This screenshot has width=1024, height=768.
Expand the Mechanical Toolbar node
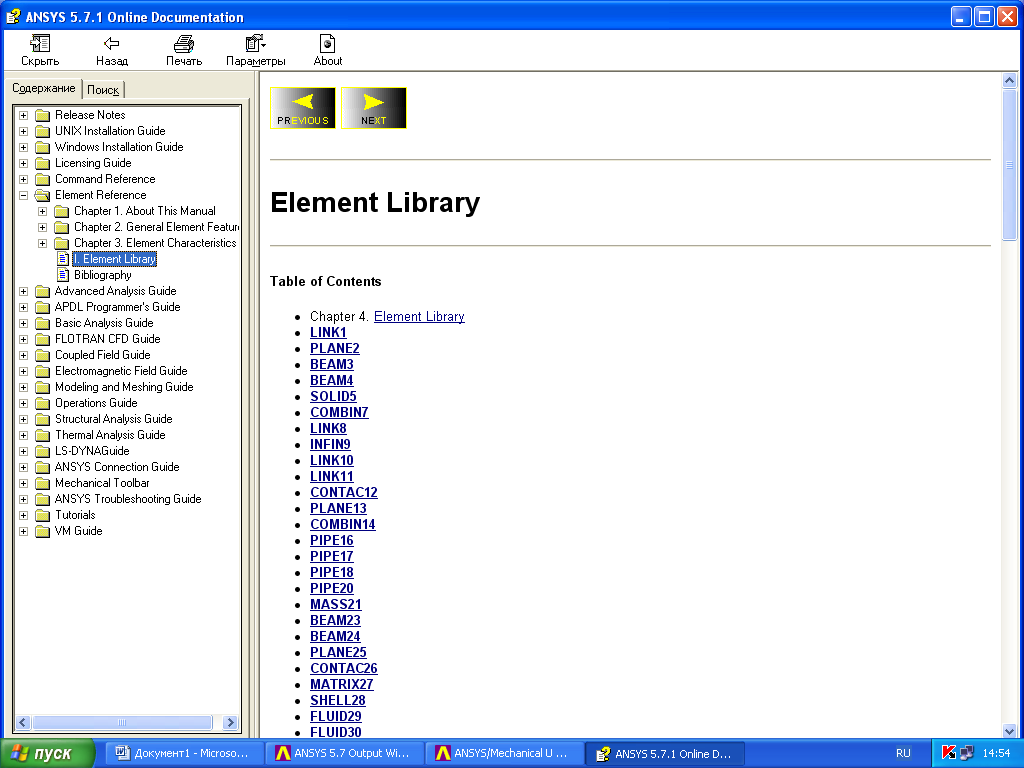pos(24,483)
